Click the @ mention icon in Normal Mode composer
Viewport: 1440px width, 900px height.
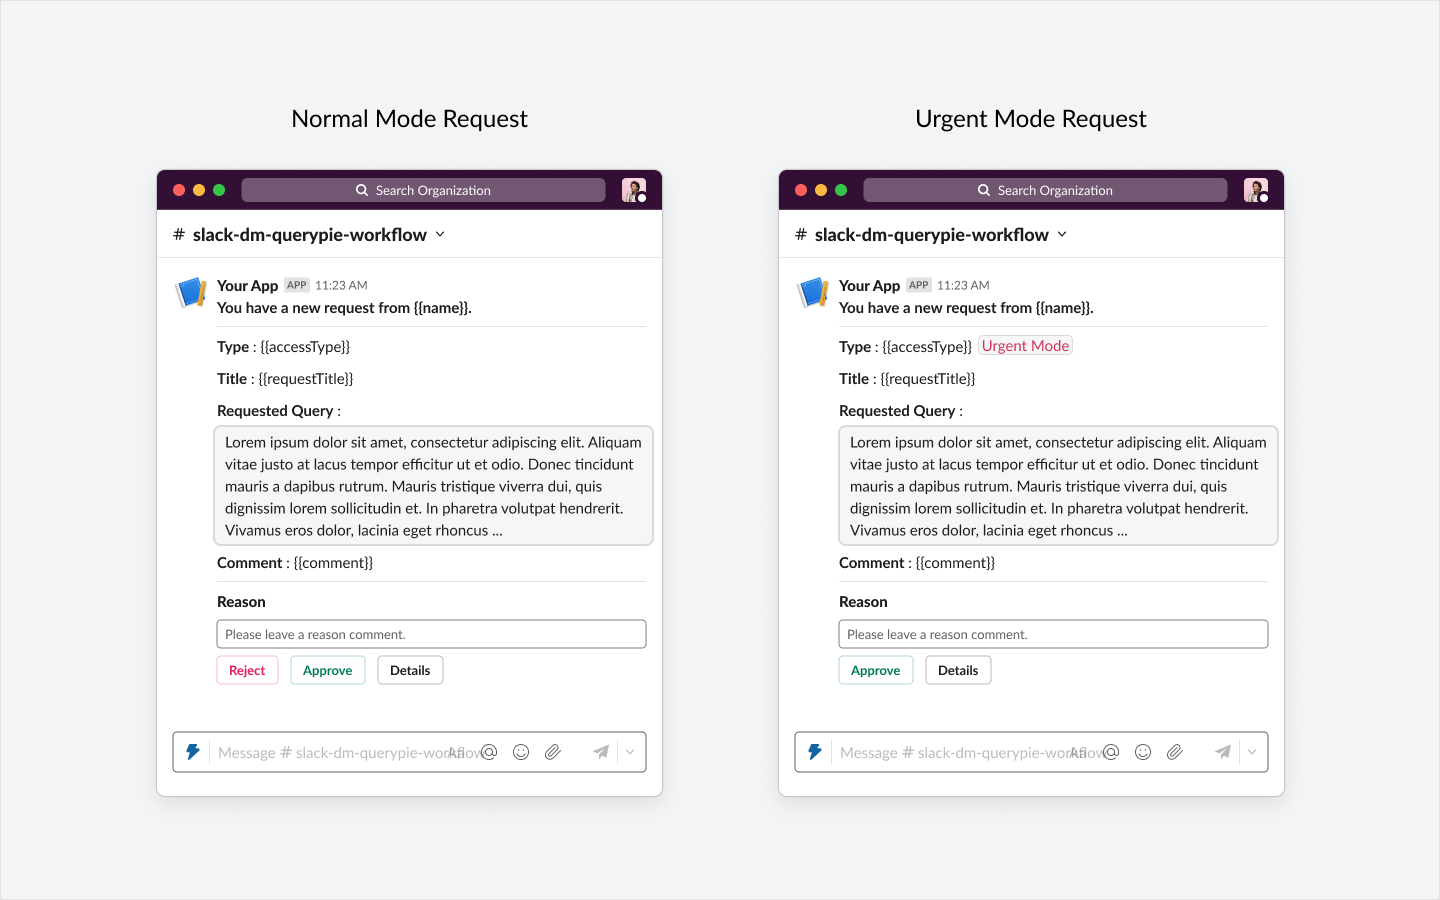click(x=489, y=751)
